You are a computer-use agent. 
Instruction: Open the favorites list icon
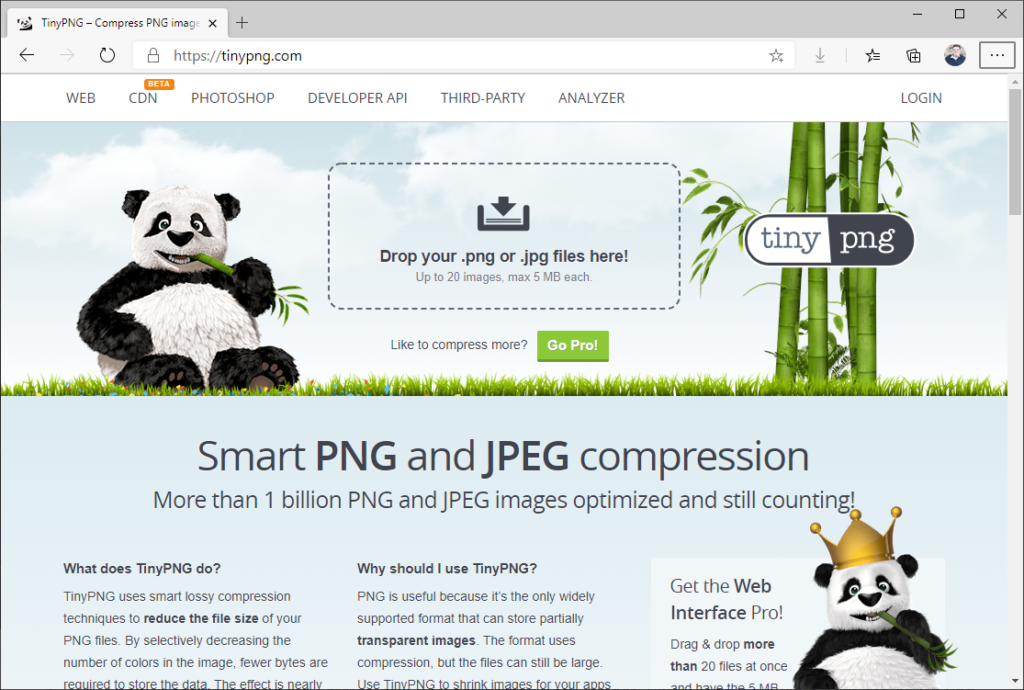tap(872, 56)
